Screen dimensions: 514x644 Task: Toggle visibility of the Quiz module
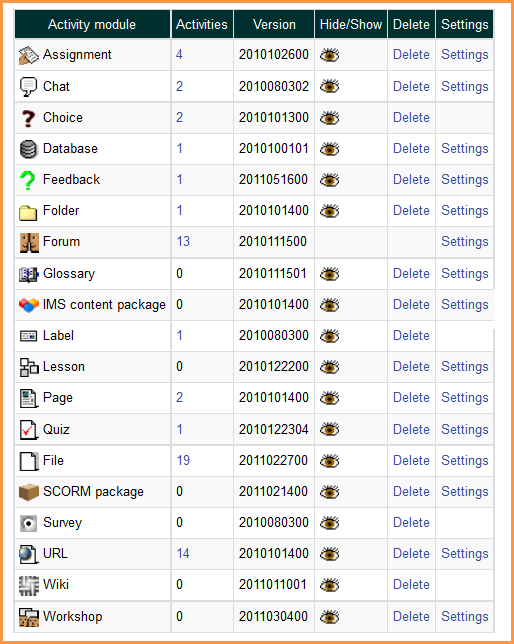click(330, 430)
